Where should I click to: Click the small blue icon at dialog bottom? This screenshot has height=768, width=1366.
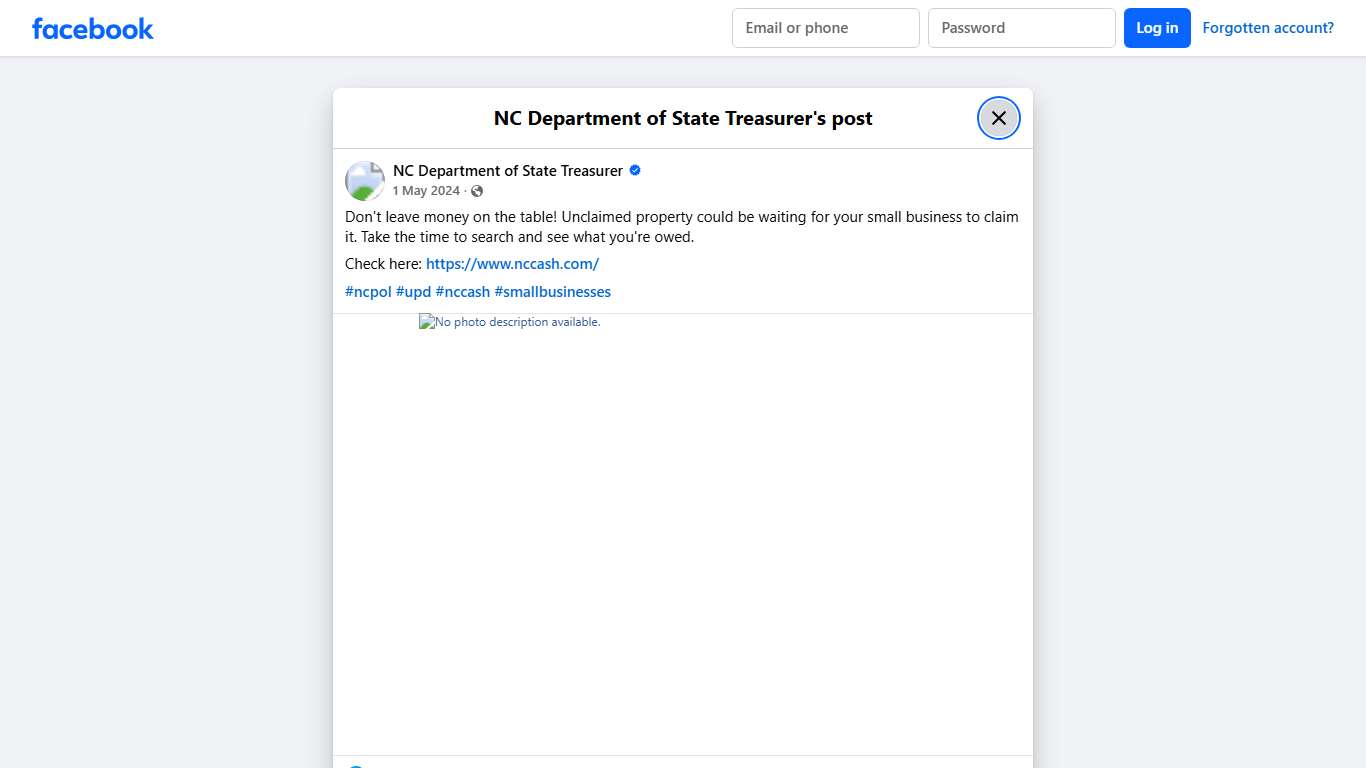pos(356,765)
